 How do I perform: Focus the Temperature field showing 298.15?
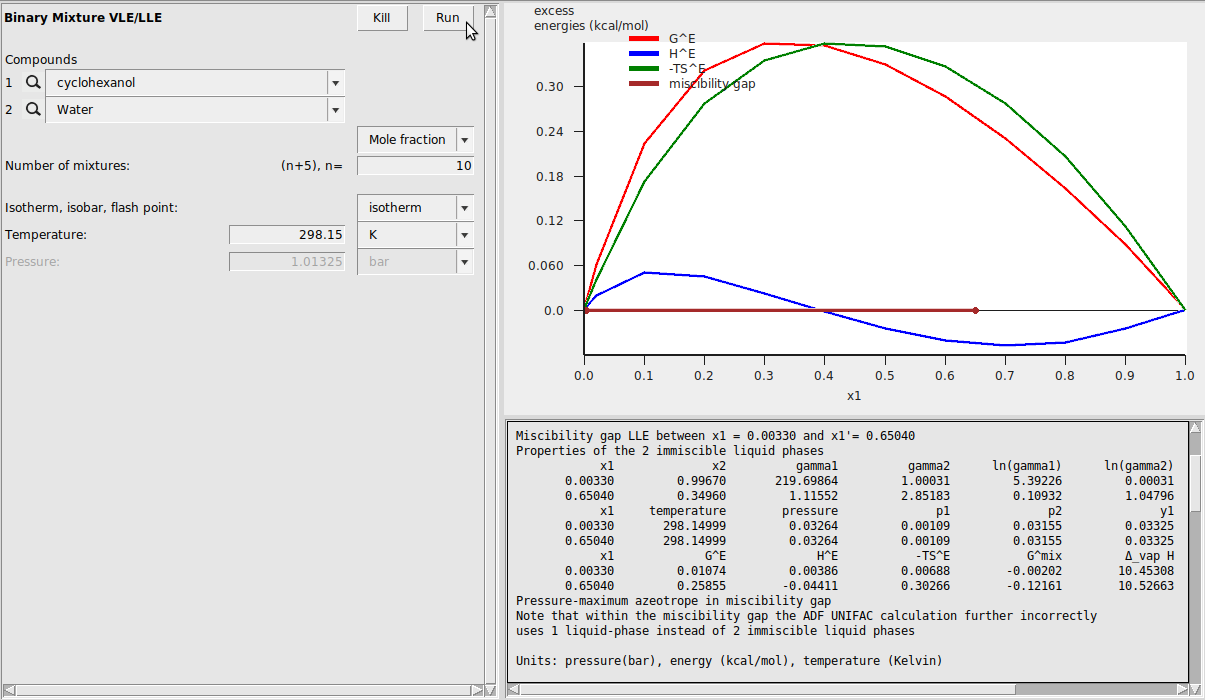click(288, 235)
